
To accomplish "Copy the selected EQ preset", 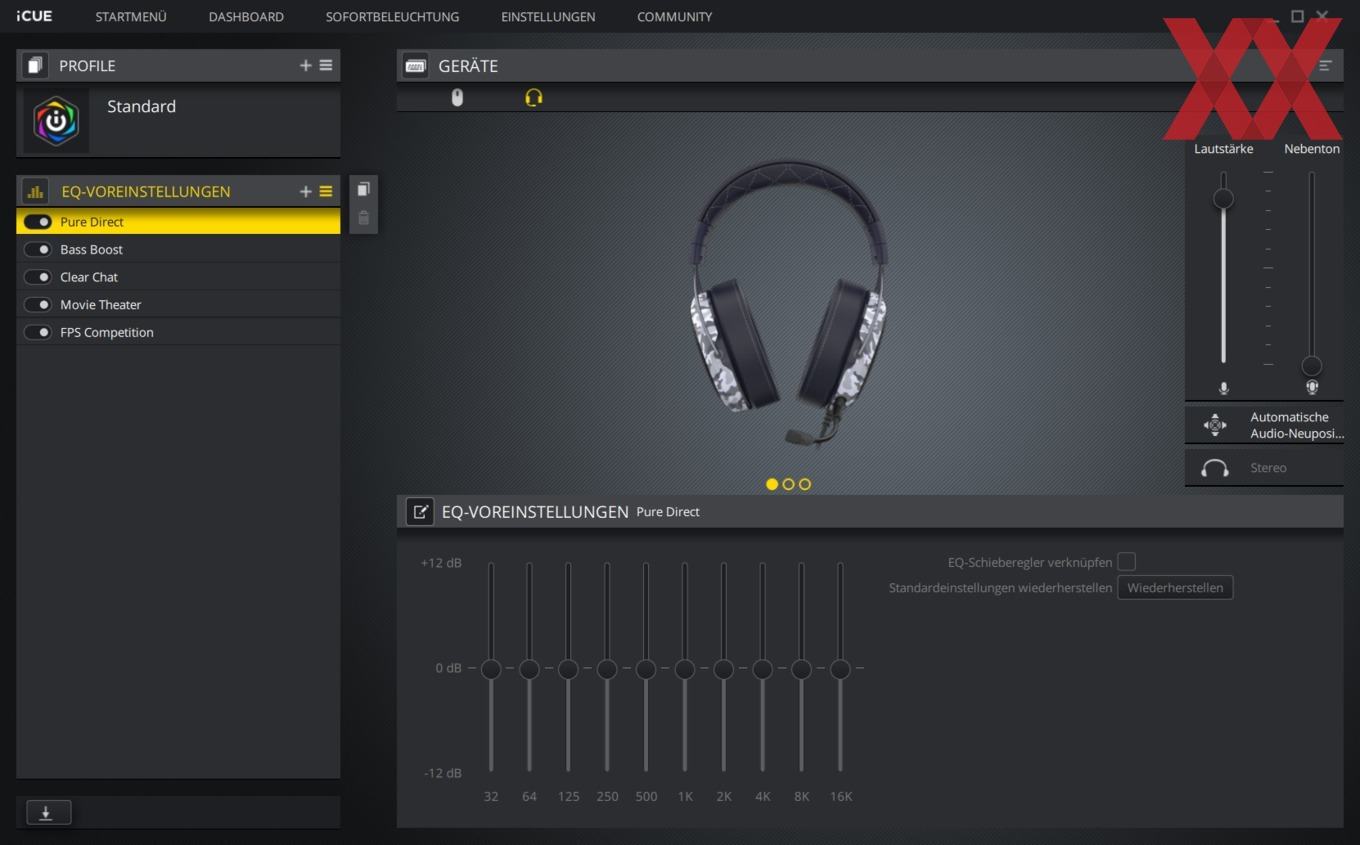I will (364, 190).
